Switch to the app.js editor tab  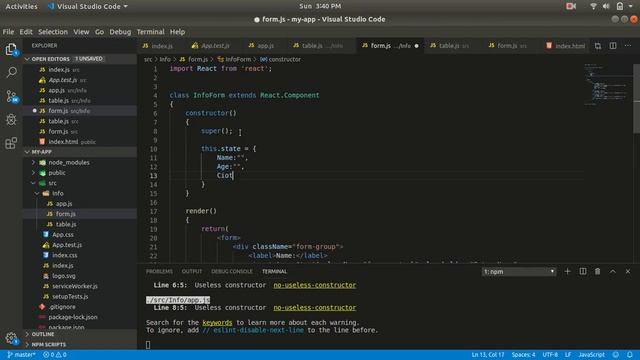261,46
